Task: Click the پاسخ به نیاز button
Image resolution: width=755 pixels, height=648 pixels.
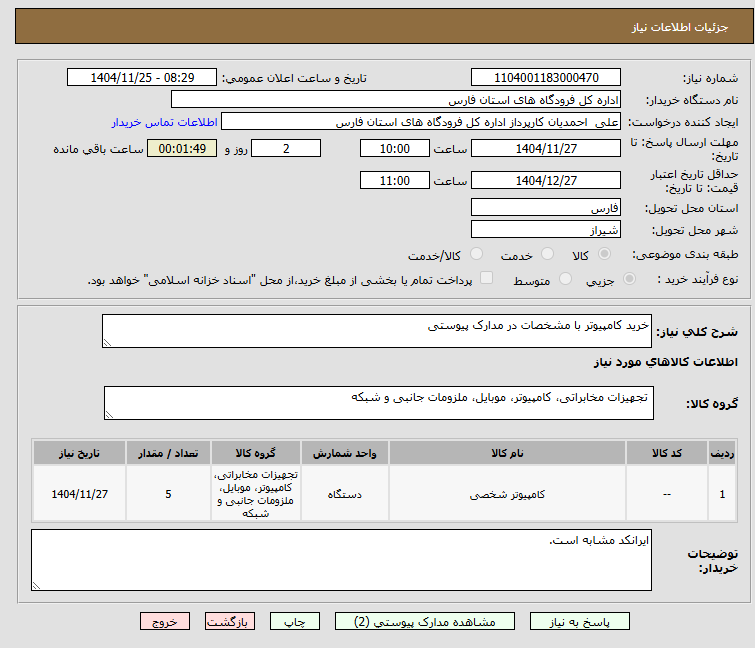Action: (x=580, y=622)
